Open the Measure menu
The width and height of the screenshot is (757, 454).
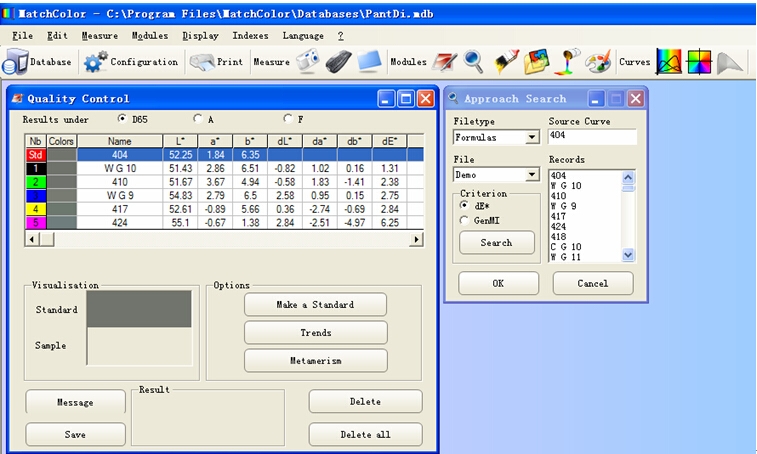click(x=99, y=36)
